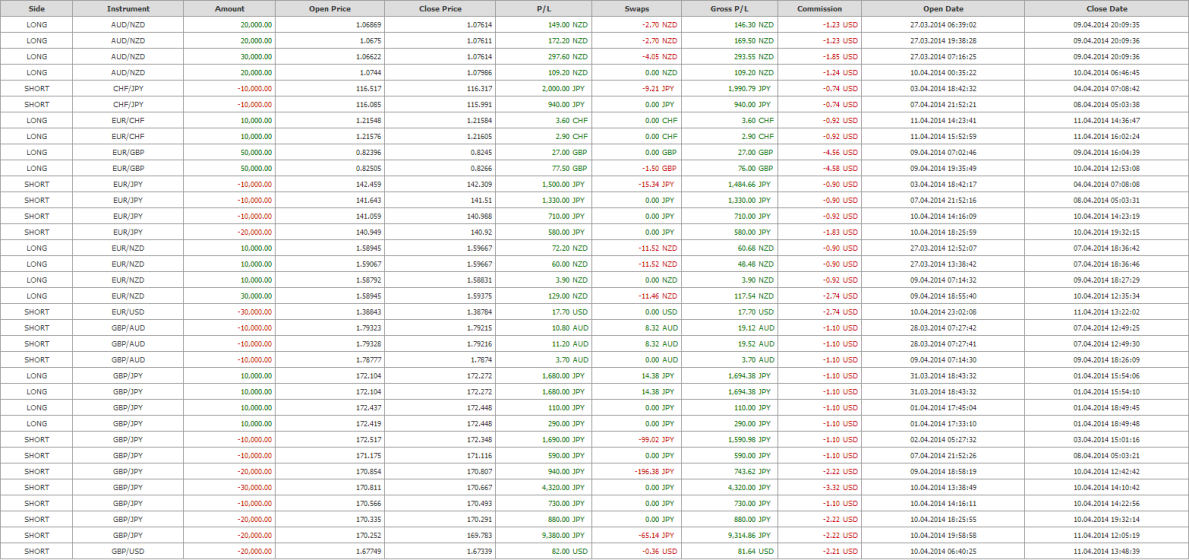
Task: Select open price 1.06869
Action: (x=368, y=25)
